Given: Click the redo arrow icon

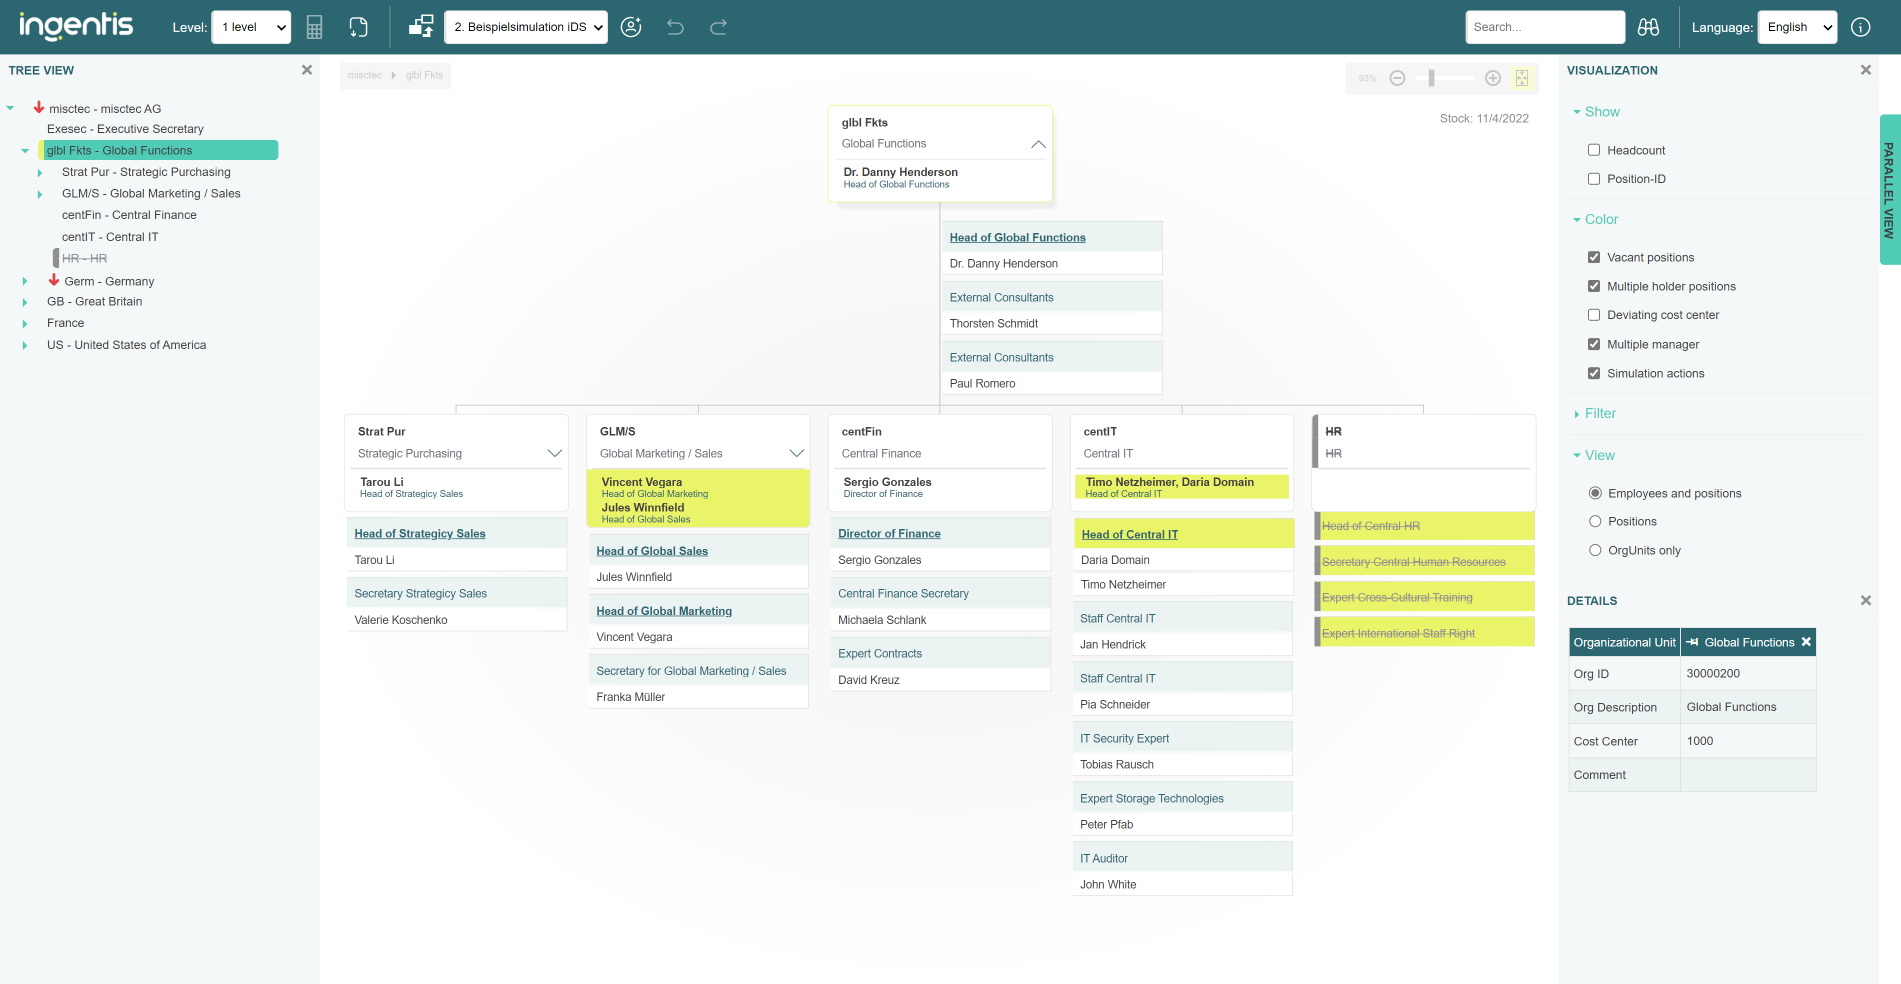Looking at the screenshot, I should [718, 27].
